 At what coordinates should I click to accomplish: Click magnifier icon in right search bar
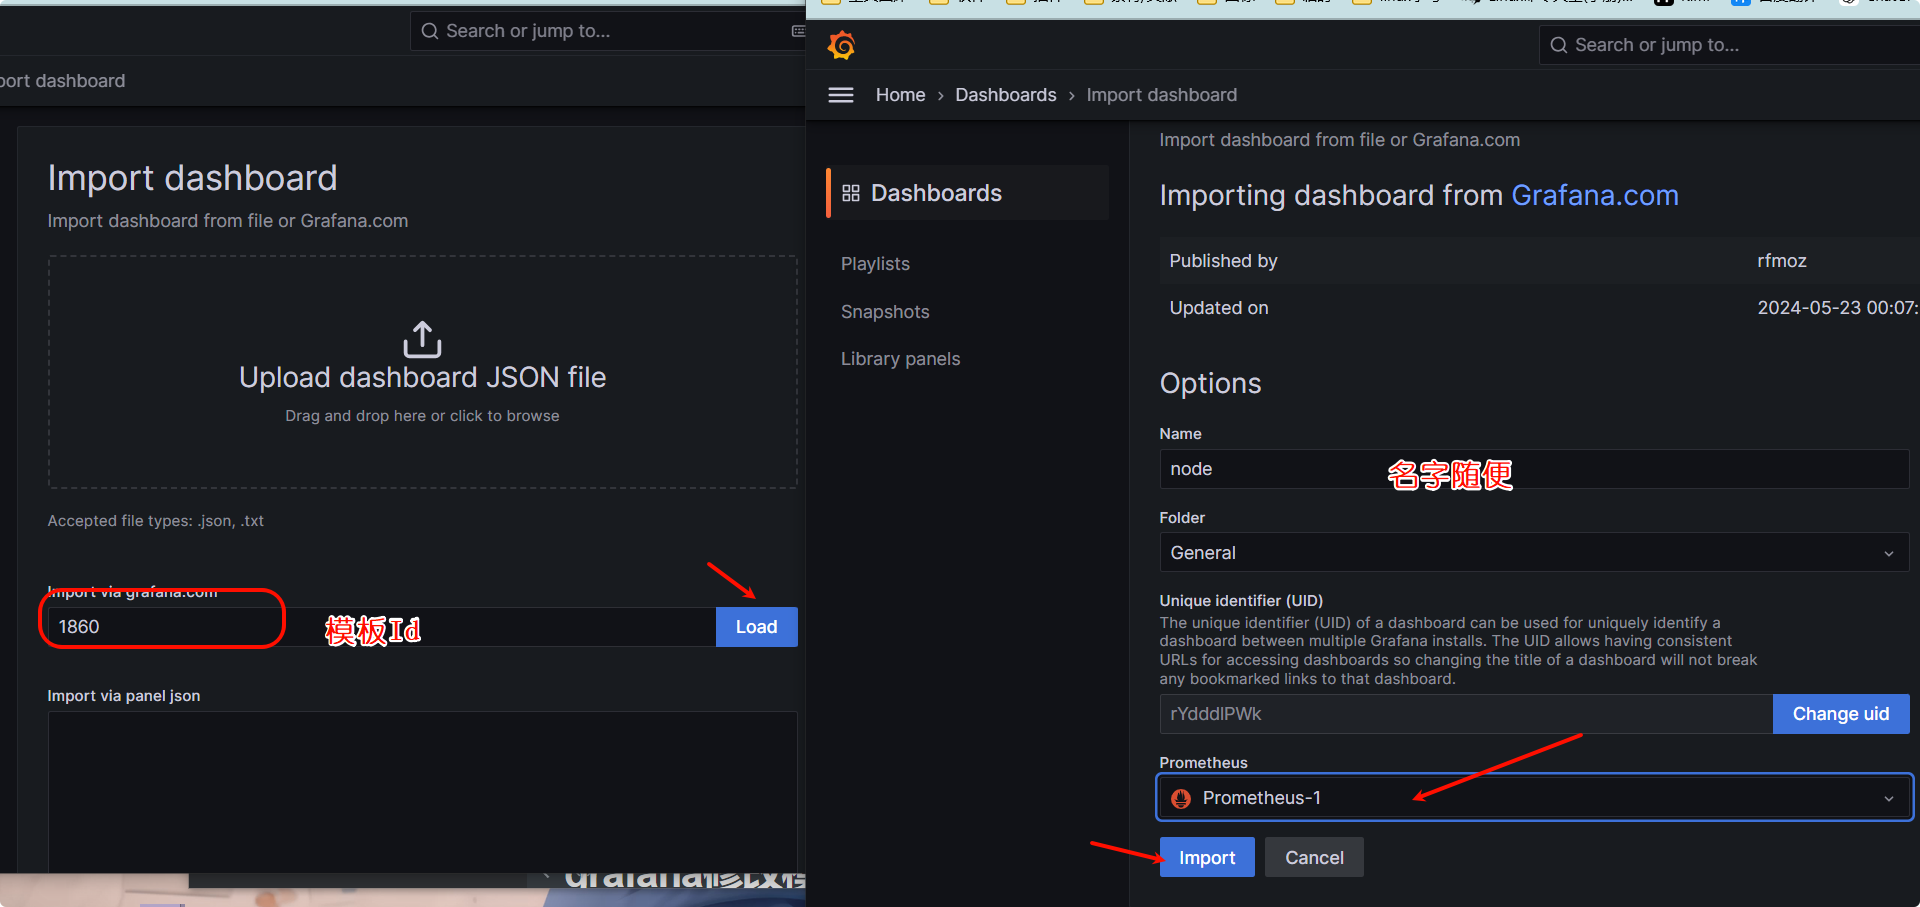tap(1558, 45)
